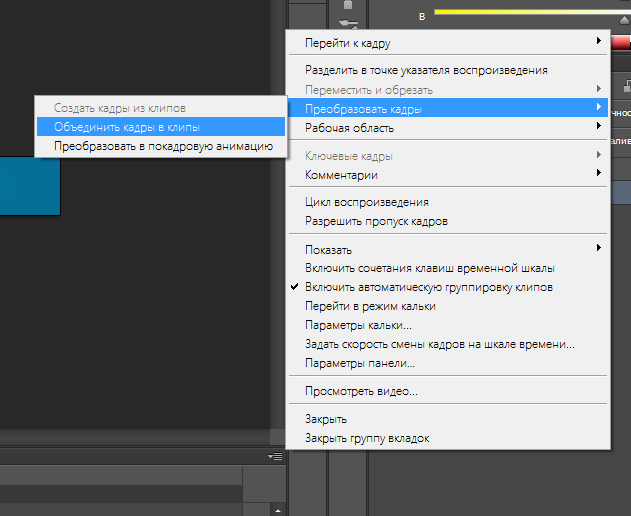Expand arrow next to 'Показать'
The image size is (631, 516).
click(x=599, y=248)
